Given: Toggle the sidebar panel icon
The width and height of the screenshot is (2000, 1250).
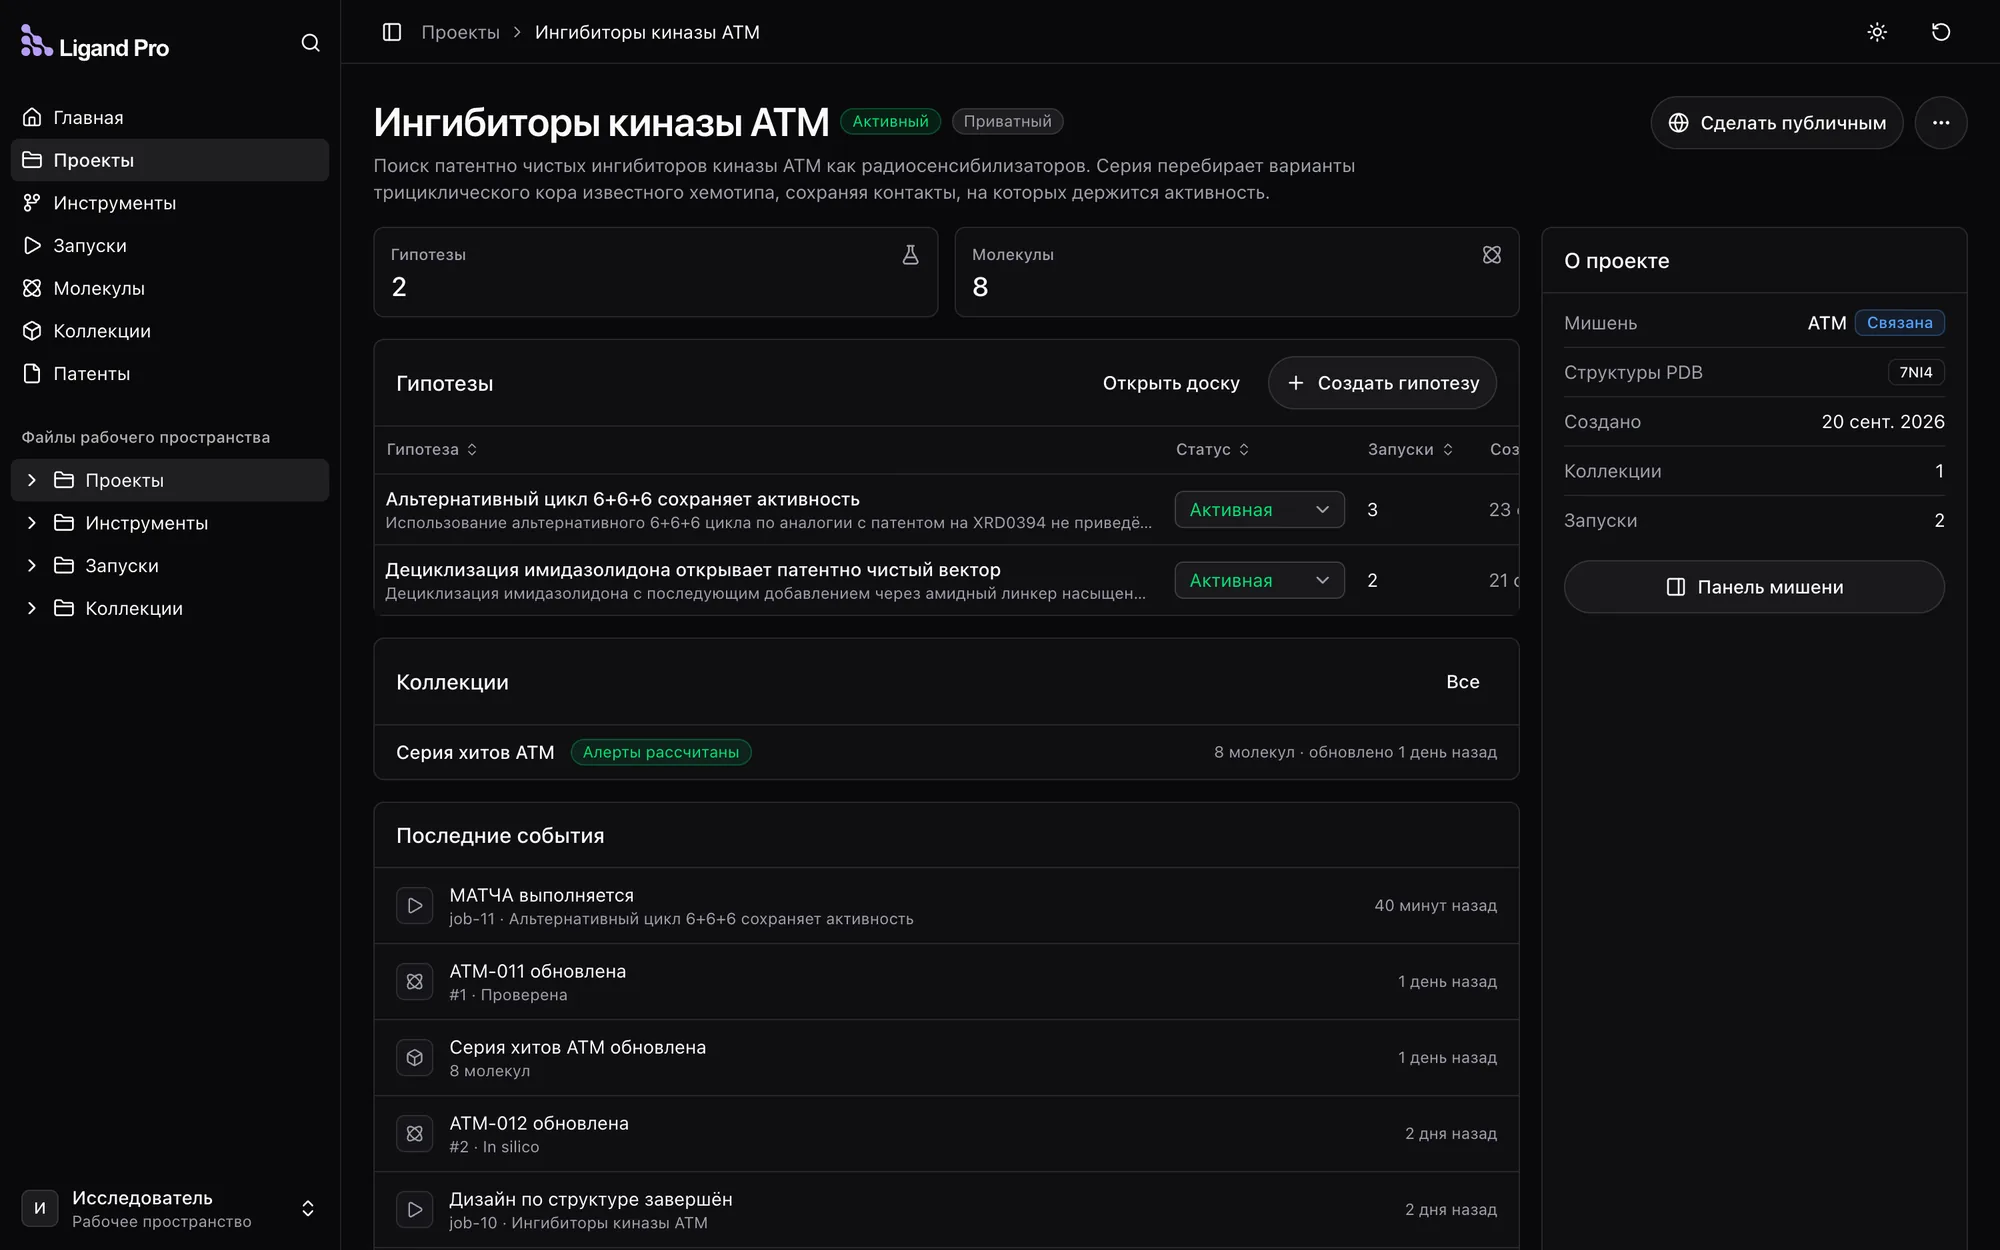Looking at the screenshot, I should pyautogui.click(x=392, y=32).
